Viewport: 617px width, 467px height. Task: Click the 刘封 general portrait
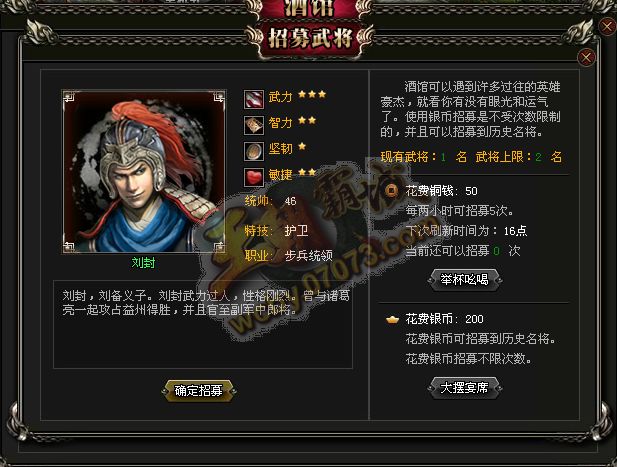[x=144, y=172]
